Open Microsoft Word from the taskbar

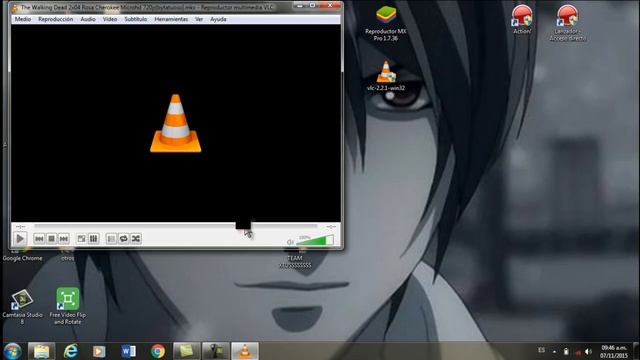pyautogui.click(x=129, y=351)
